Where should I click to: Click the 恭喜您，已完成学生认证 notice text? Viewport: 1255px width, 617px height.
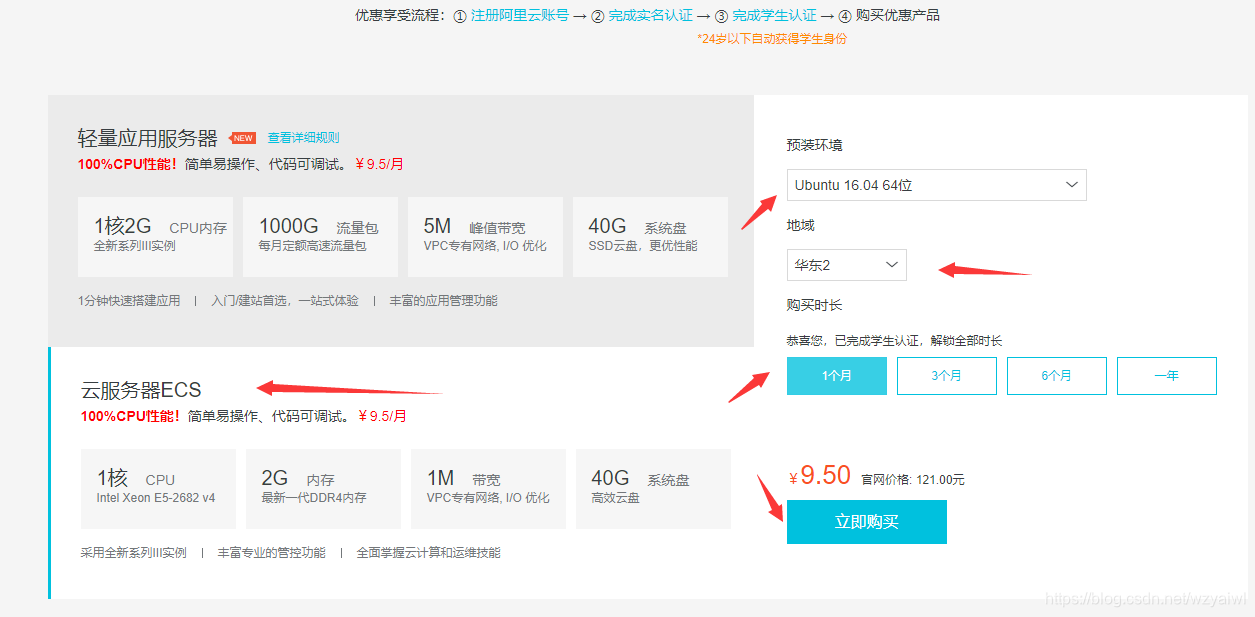[894, 341]
